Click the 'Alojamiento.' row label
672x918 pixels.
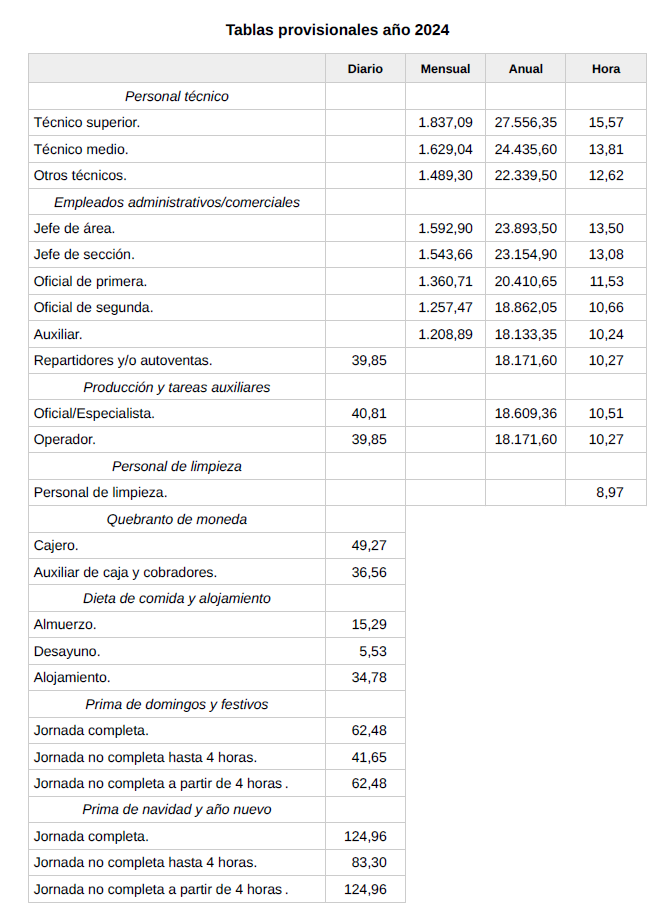[72, 677]
